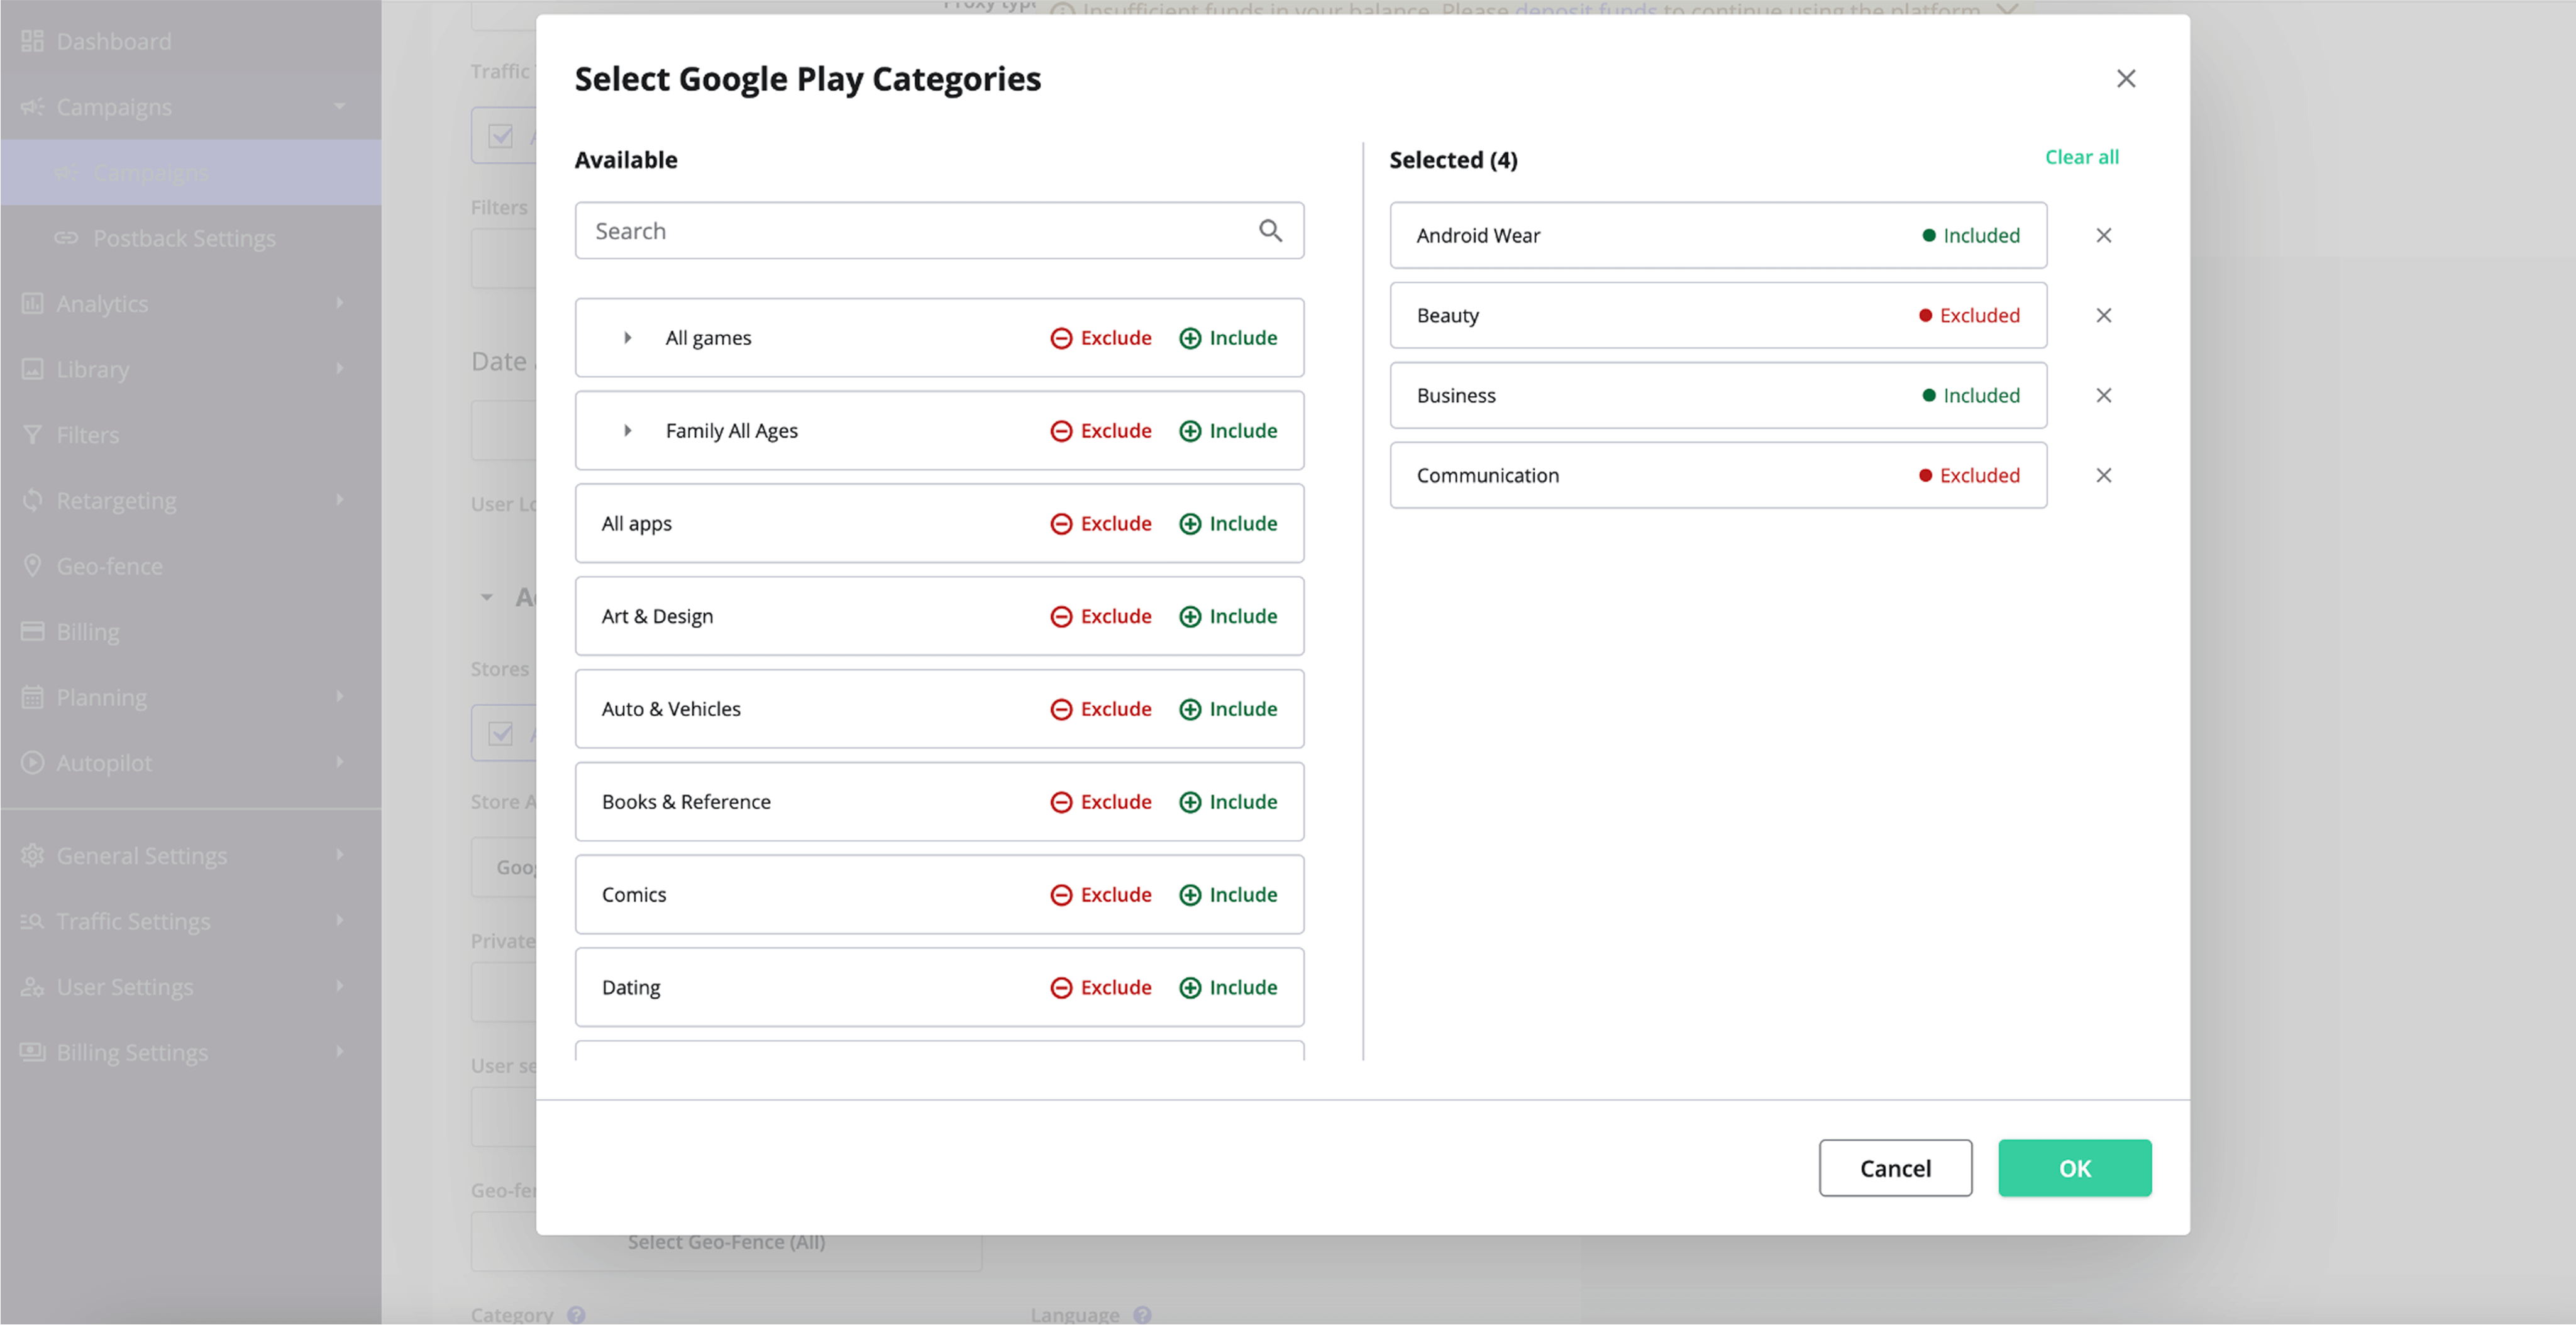2576x1325 pixels.
Task: Exclude the All apps category
Action: click(1100, 524)
